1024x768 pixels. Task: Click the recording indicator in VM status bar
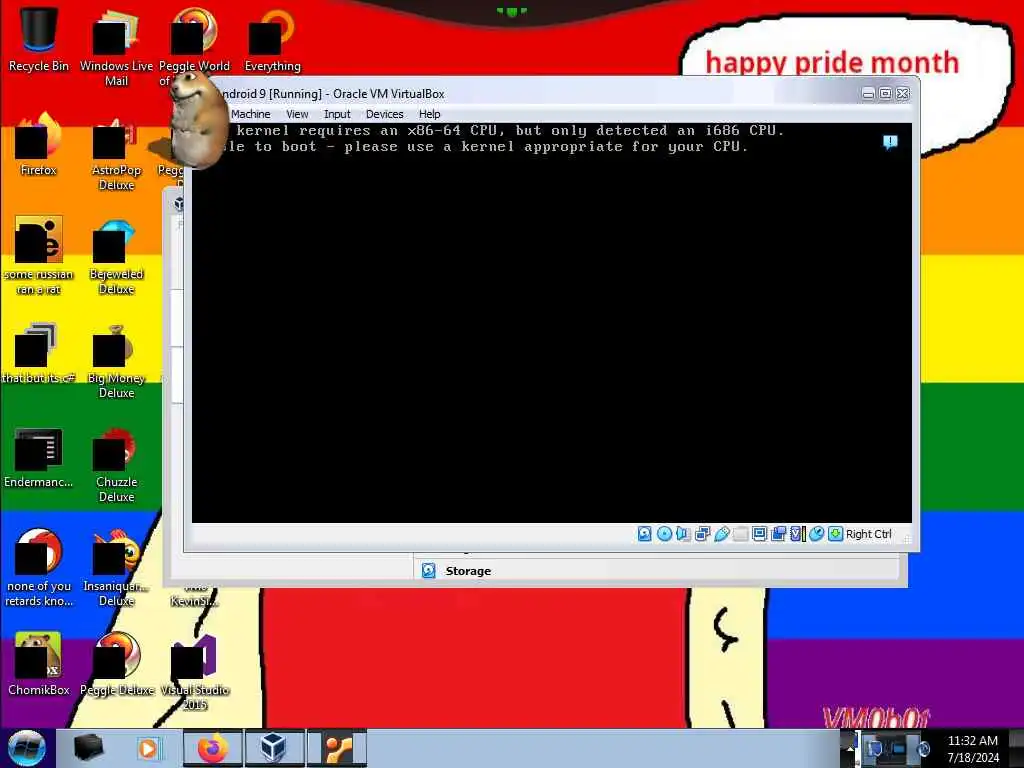pos(778,534)
